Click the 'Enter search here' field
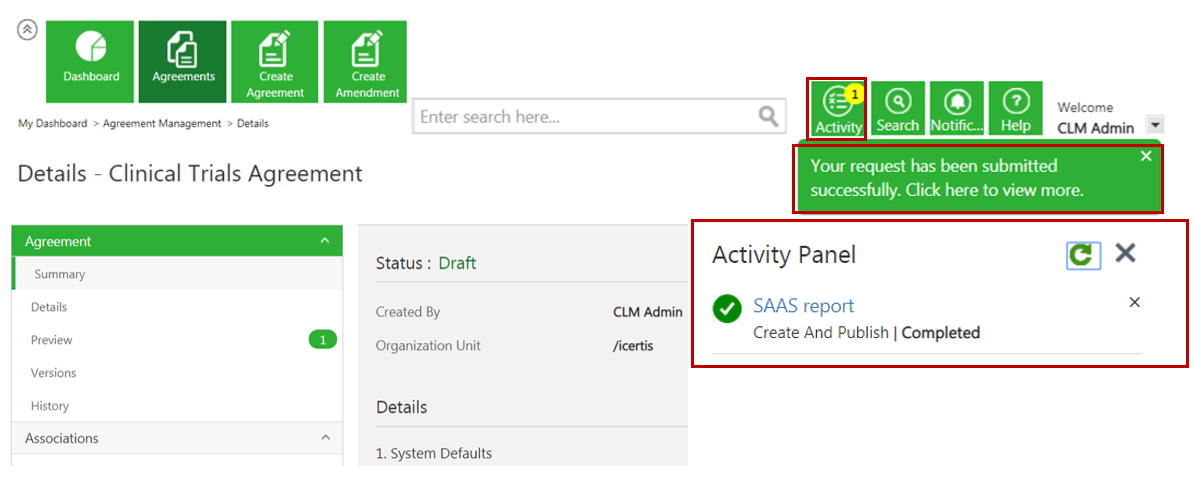The width and height of the screenshot is (1197, 481). click(585, 117)
